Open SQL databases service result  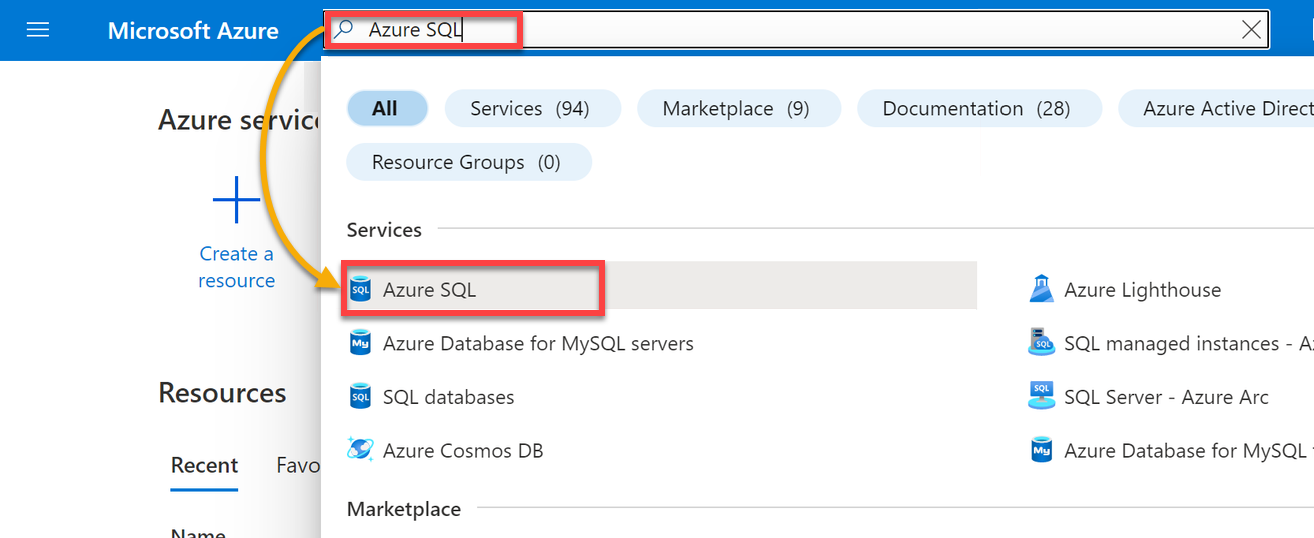coord(448,397)
